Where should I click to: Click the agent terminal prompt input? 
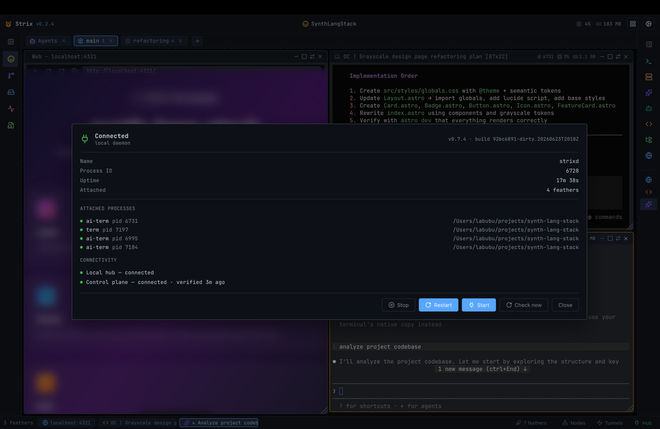pos(482,391)
